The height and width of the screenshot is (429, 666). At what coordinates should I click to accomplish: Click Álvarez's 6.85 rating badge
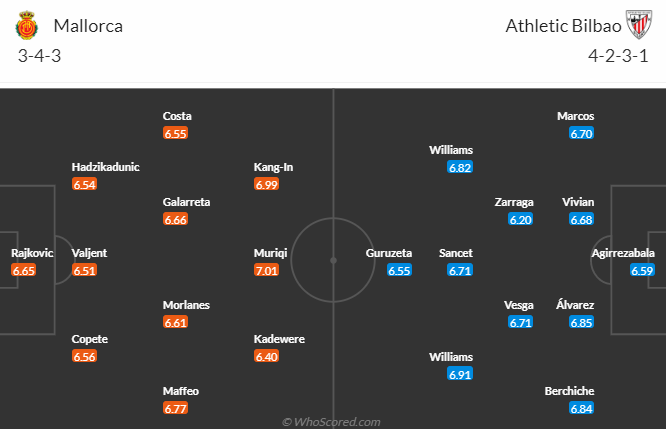pos(581,322)
